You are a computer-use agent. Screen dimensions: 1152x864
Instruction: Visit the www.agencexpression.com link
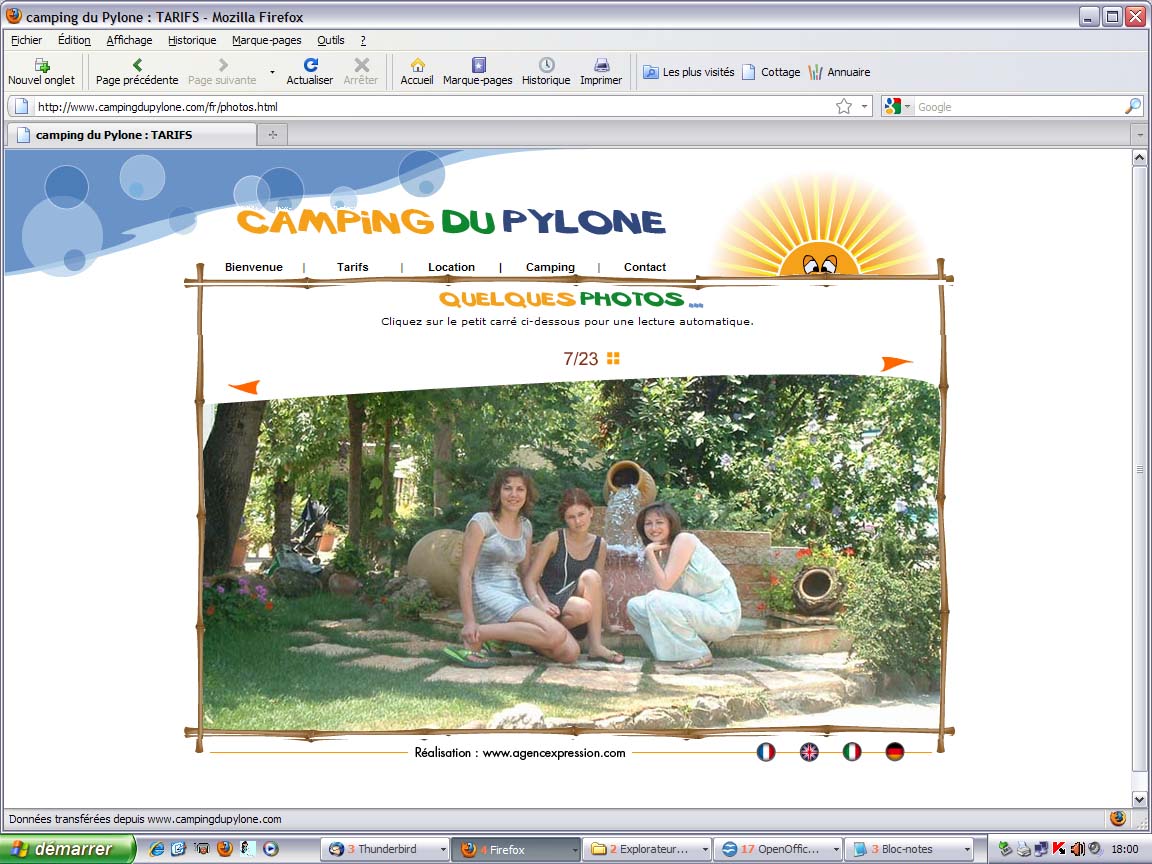point(554,753)
